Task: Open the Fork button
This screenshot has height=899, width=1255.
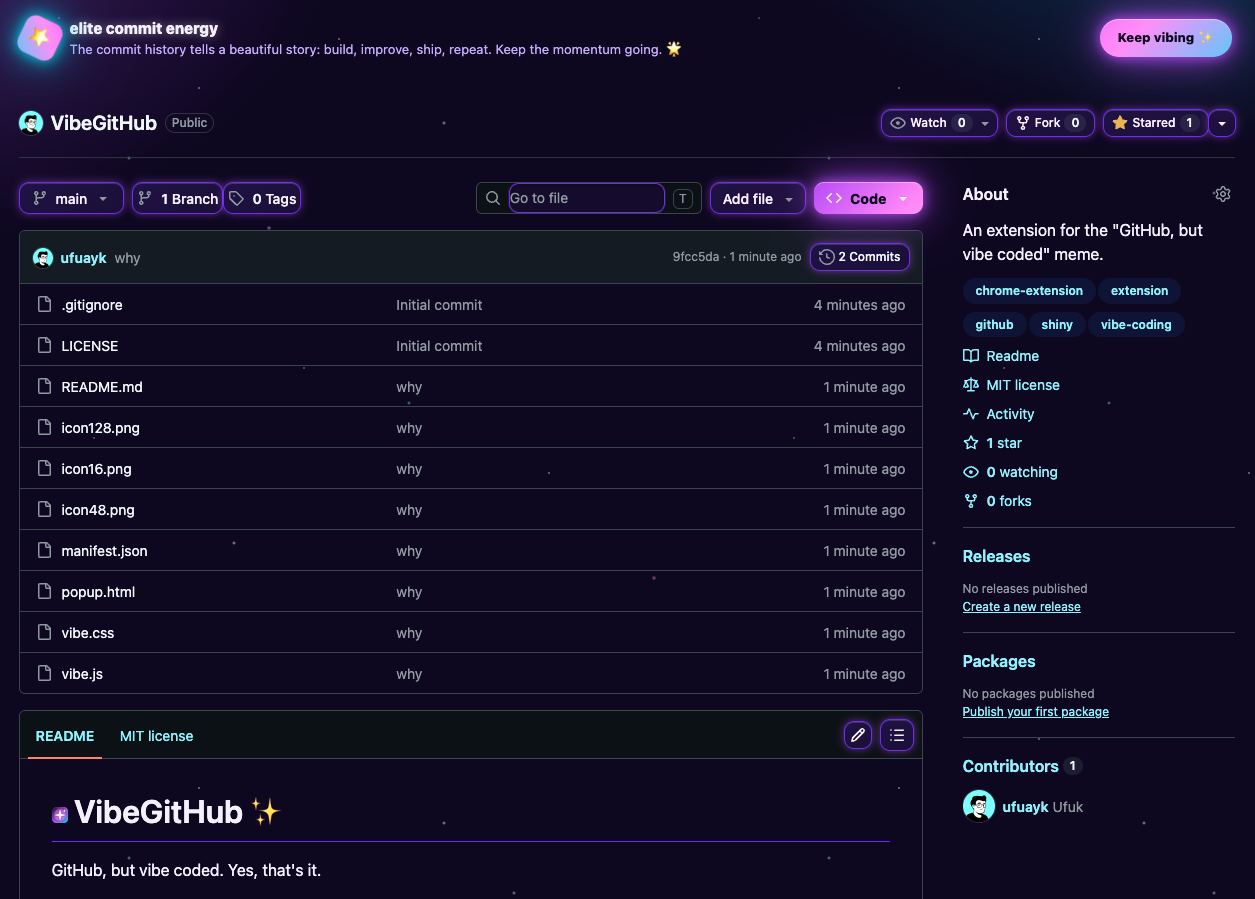Action: point(1050,123)
